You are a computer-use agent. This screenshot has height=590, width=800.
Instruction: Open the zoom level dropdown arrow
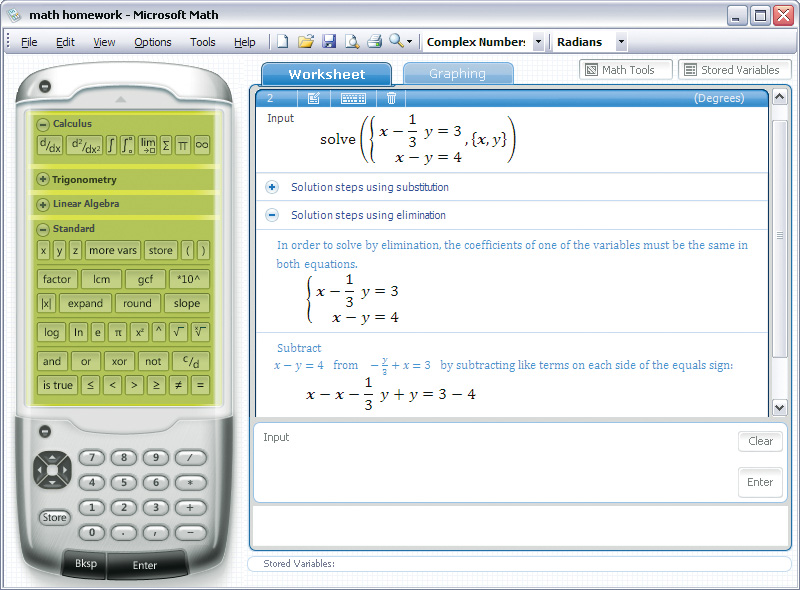coord(409,42)
